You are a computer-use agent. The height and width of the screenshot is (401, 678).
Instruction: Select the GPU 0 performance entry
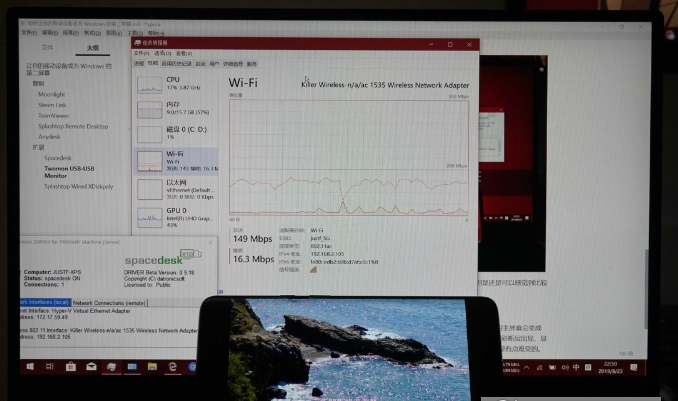click(176, 217)
